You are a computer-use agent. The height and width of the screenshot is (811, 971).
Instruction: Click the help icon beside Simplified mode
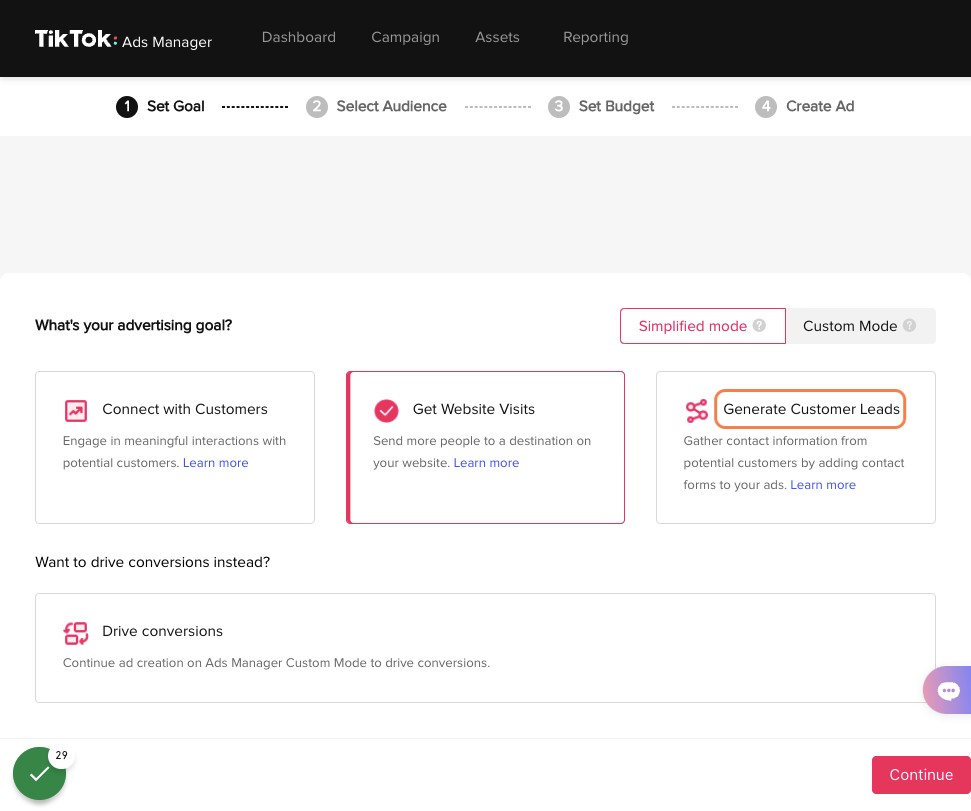click(759, 325)
